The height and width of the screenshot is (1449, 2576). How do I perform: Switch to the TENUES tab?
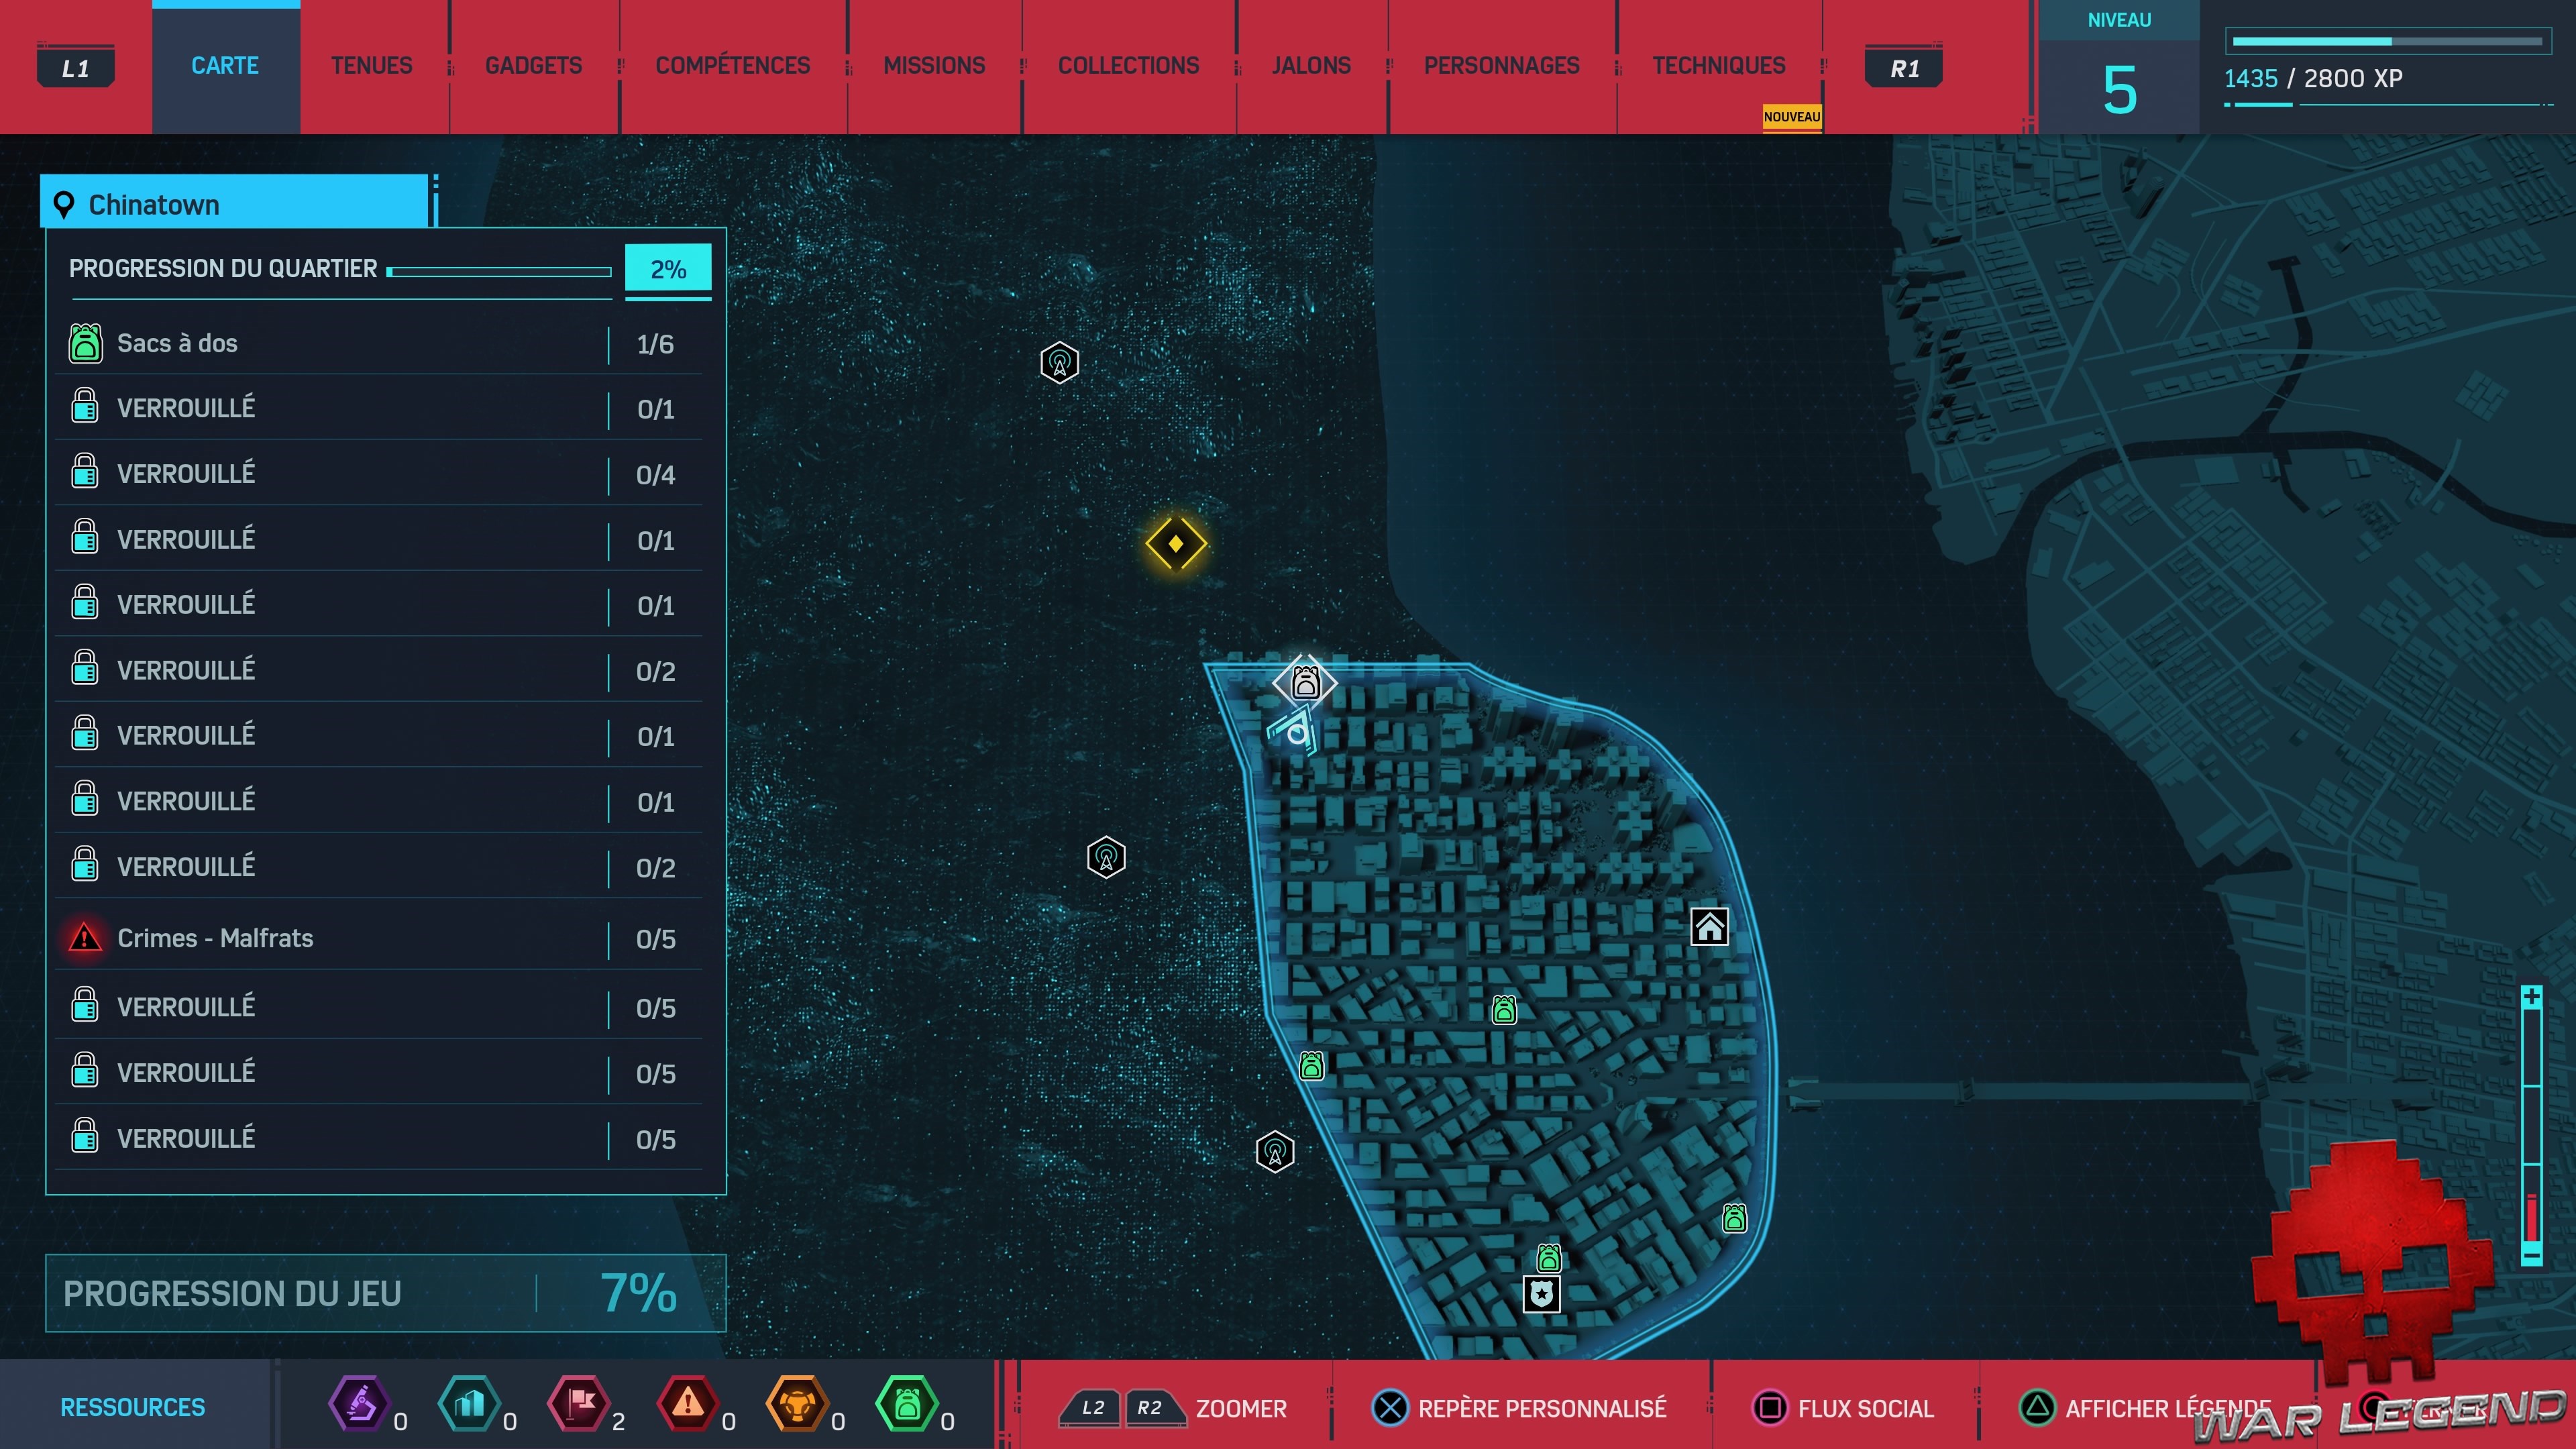click(371, 66)
